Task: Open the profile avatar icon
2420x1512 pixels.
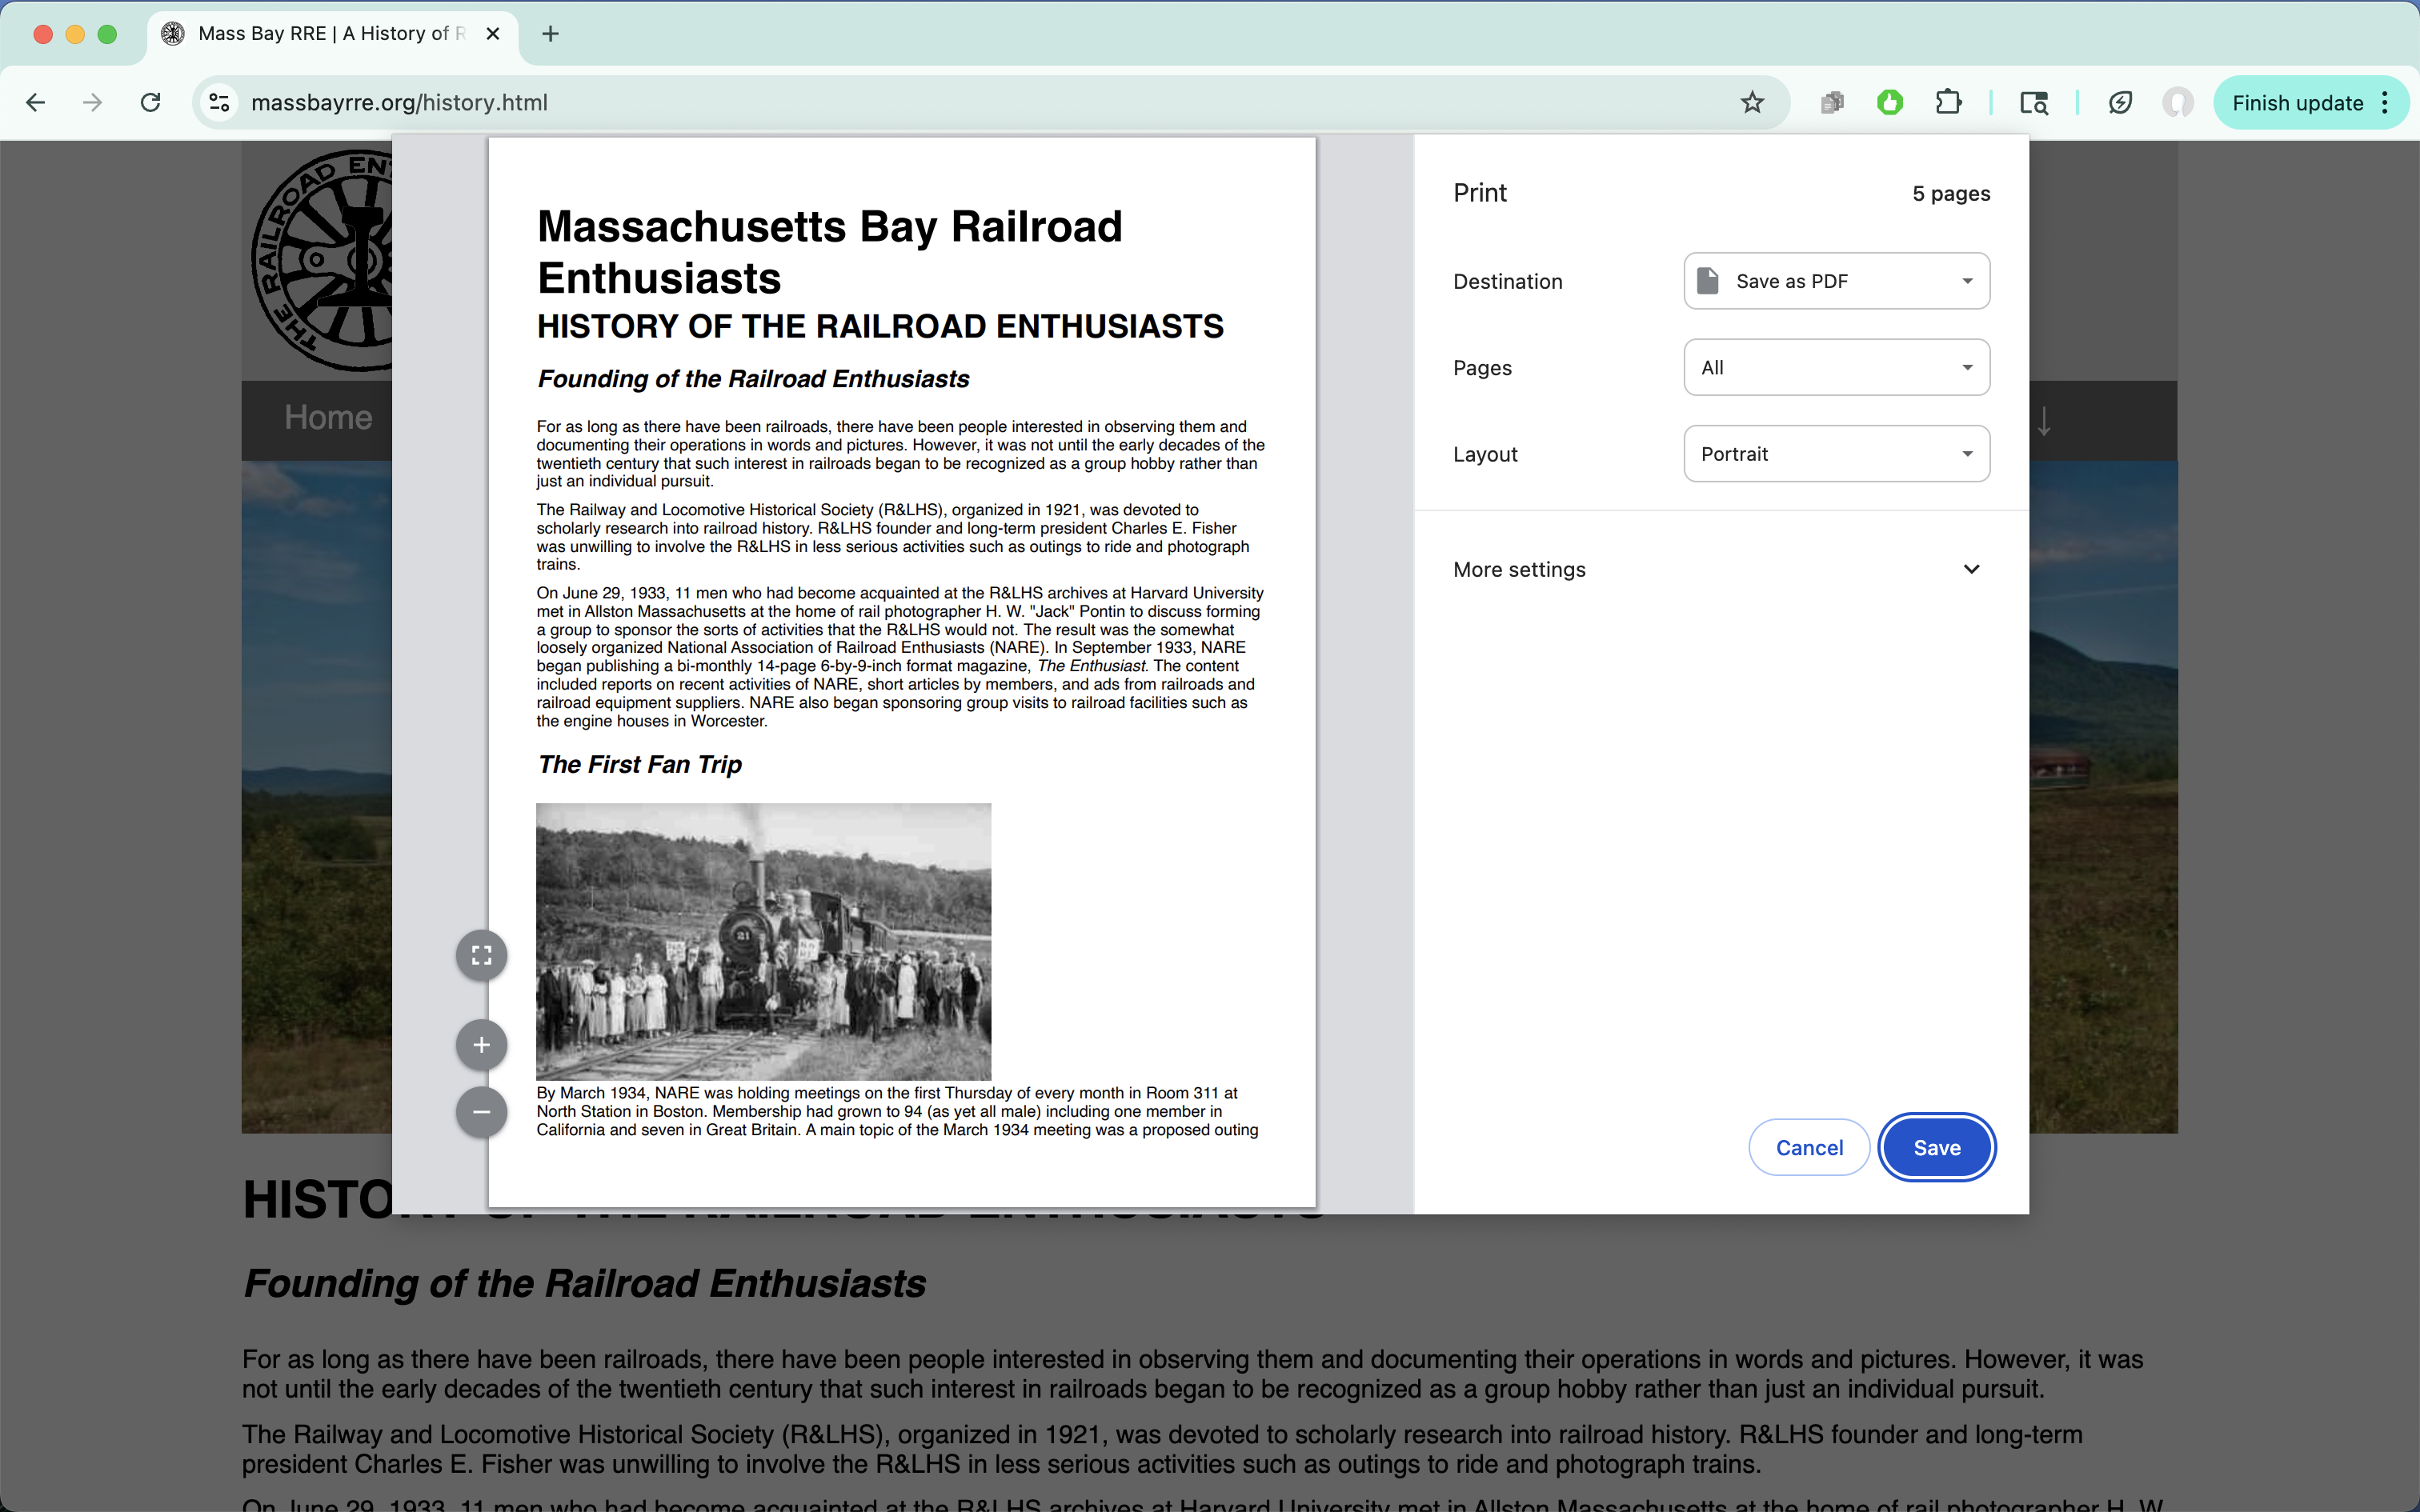Action: point(2178,102)
